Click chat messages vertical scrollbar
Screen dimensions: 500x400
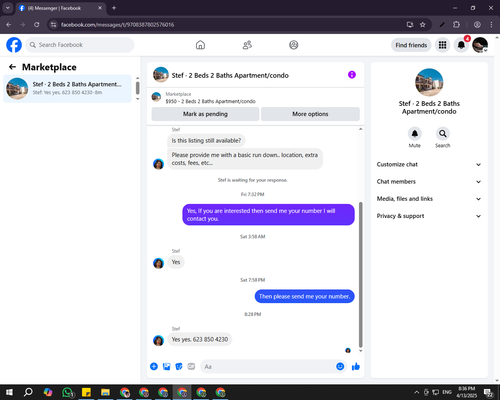(x=360, y=275)
